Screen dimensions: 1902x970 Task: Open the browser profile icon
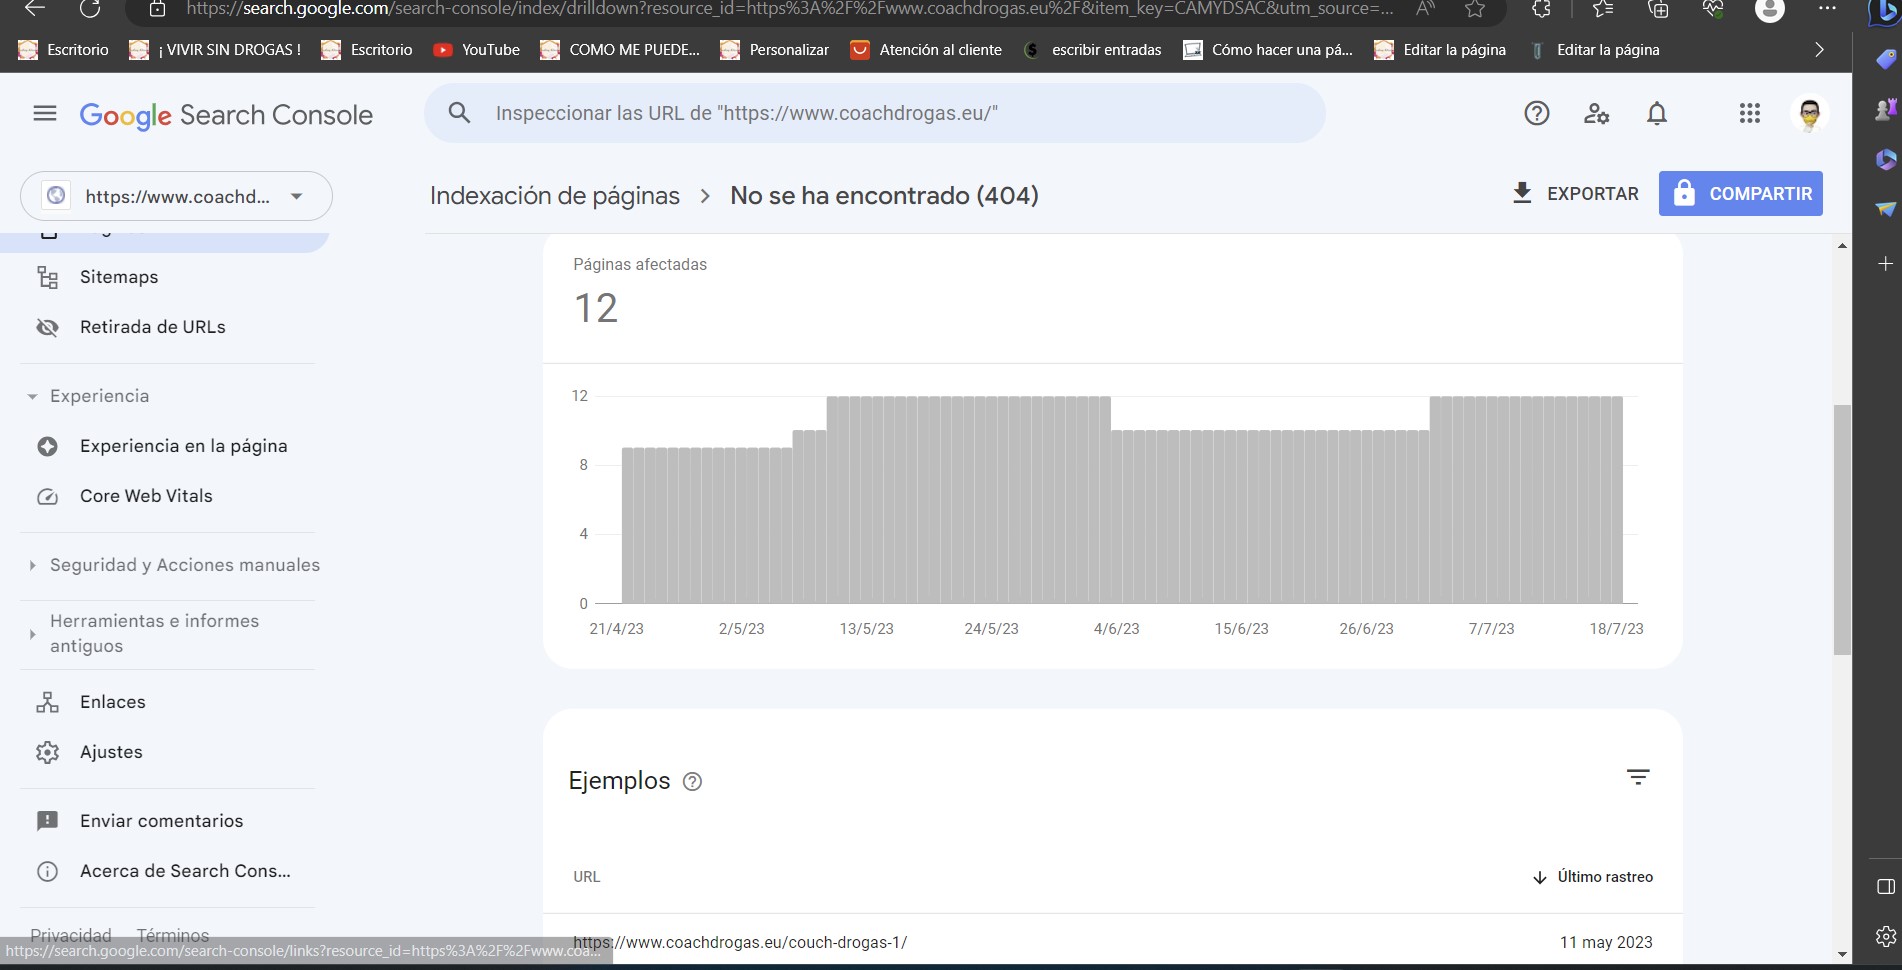tap(1770, 9)
